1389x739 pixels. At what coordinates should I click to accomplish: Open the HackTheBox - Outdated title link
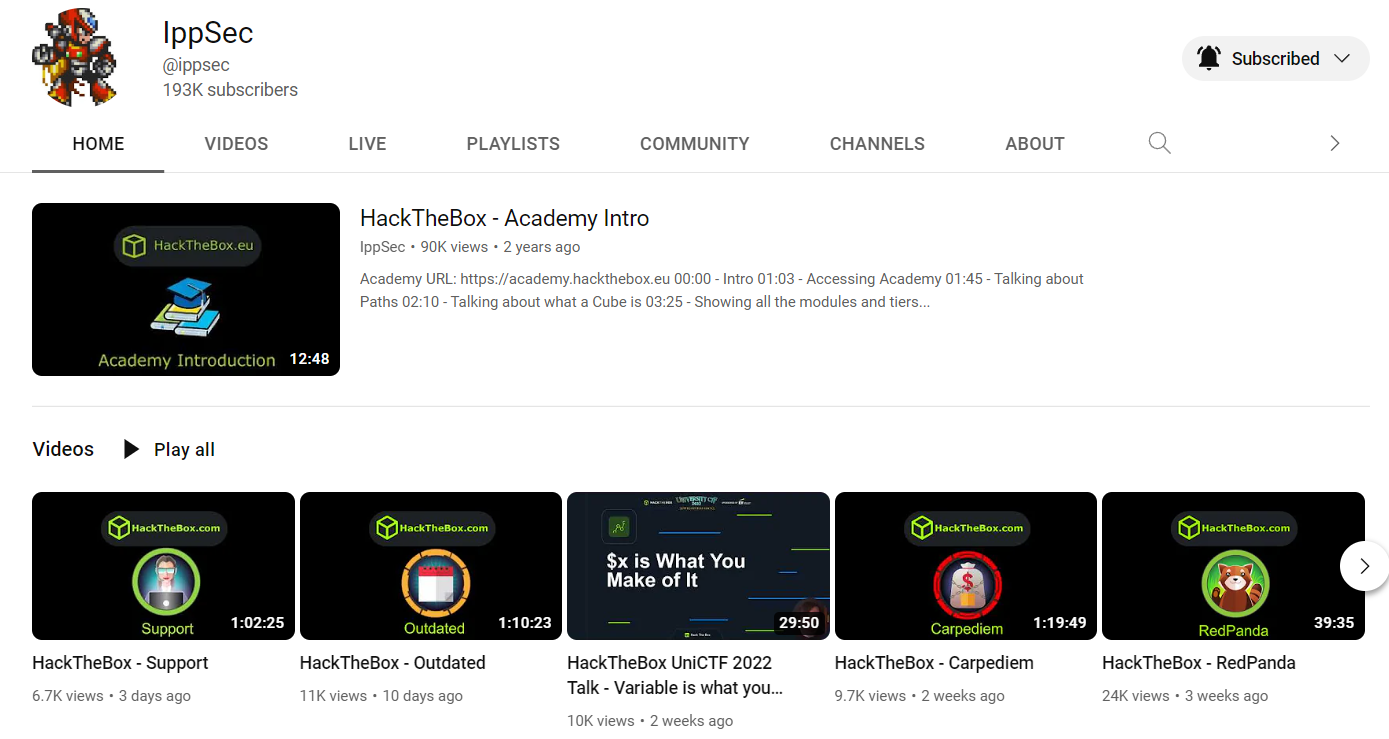[x=392, y=663]
